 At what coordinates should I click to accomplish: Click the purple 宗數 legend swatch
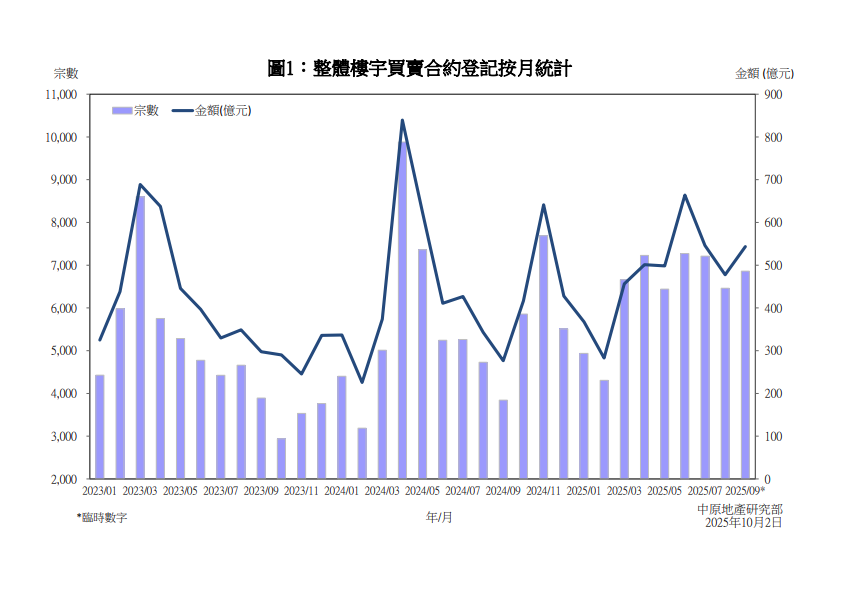point(121,111)
